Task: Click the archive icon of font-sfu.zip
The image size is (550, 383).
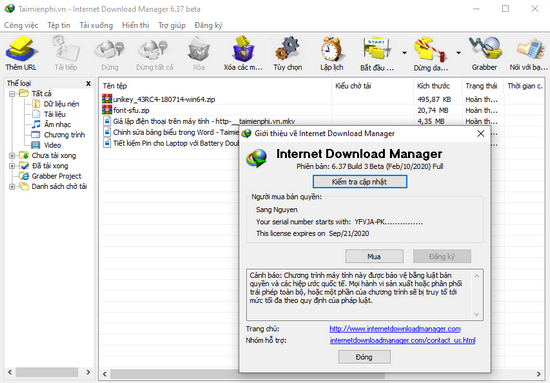Action: [107, 110]
